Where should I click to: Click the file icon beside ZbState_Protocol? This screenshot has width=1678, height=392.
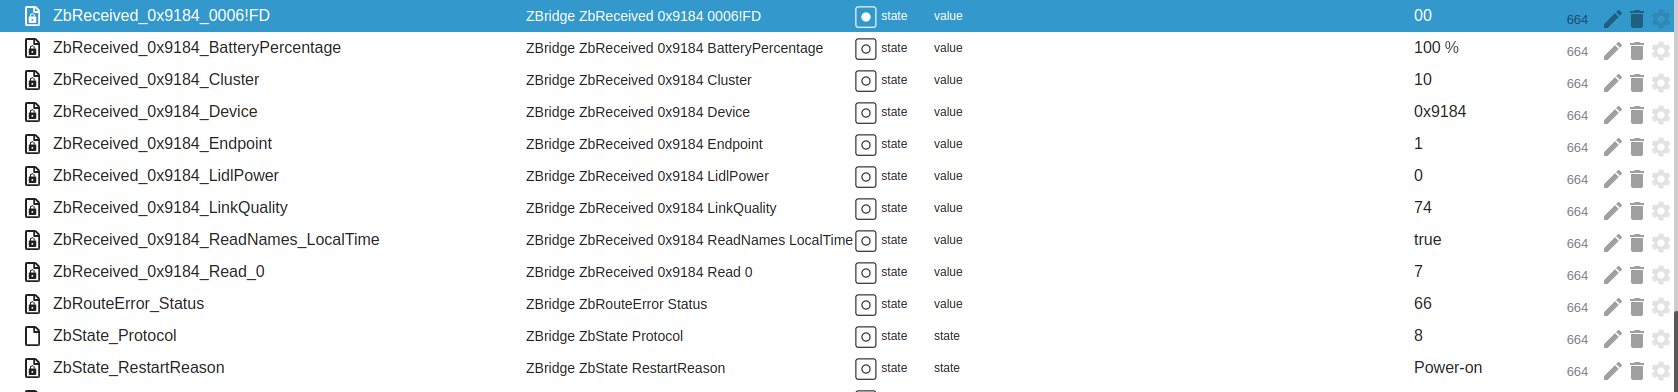(32, 336)
